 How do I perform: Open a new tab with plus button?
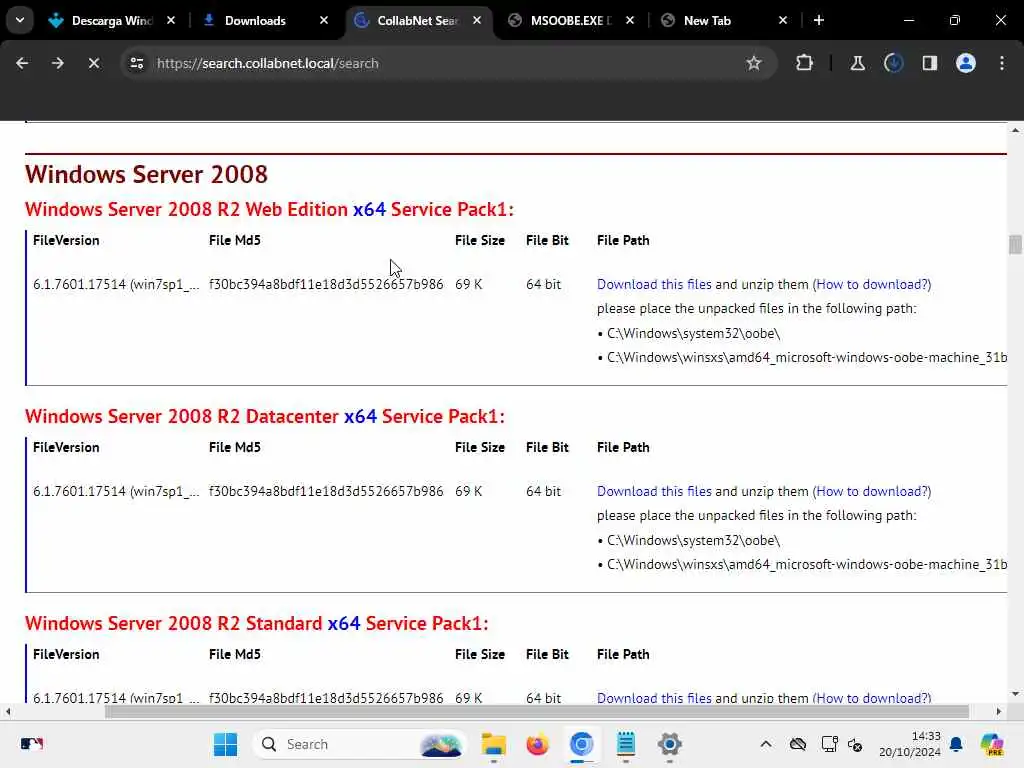(819, 20)
